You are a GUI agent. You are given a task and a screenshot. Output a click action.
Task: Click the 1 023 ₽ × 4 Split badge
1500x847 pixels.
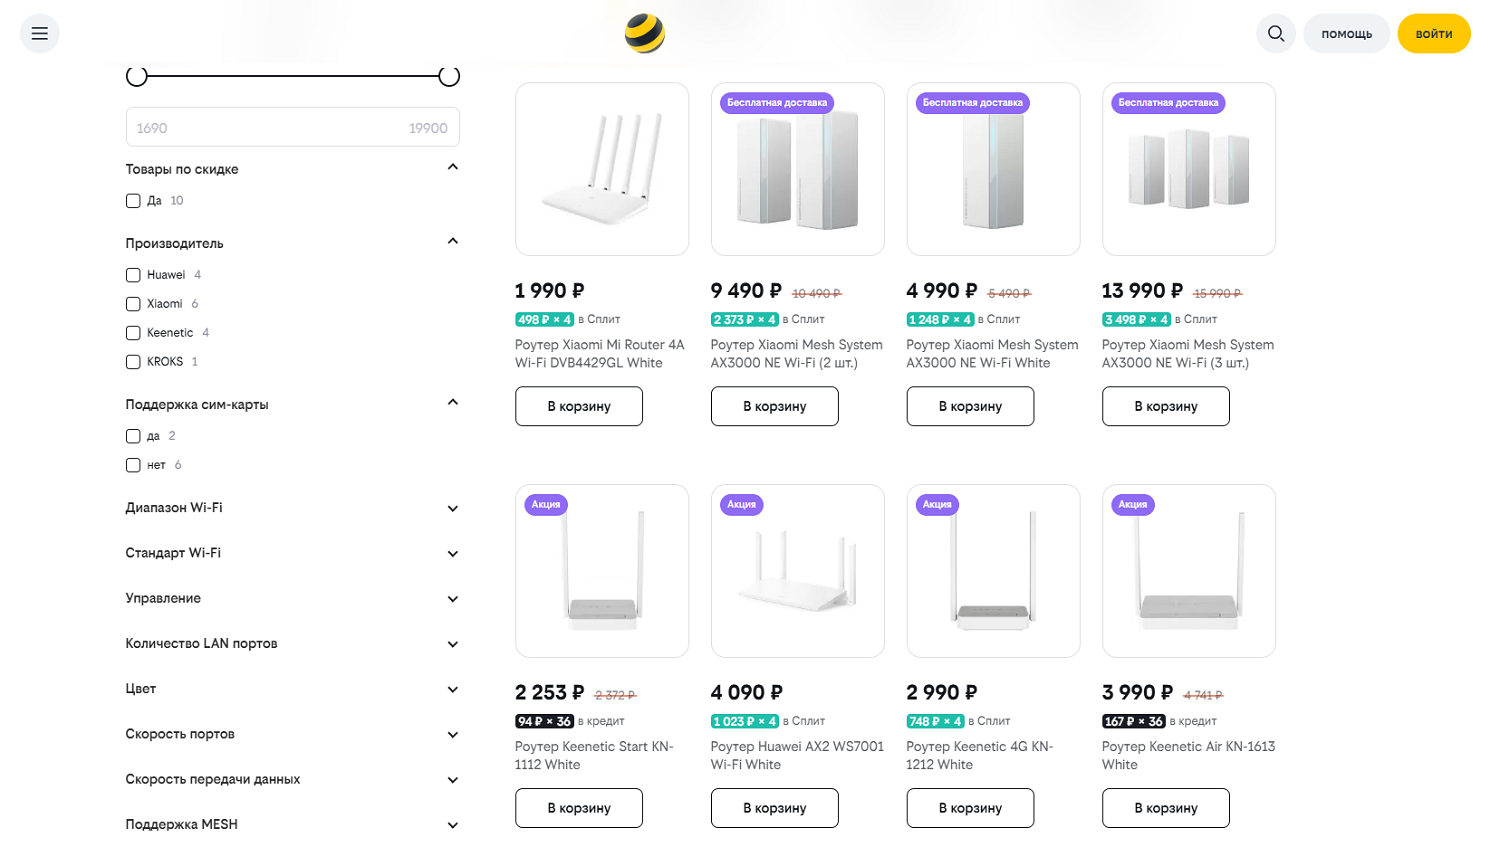pyautogui.click(x=745, y=722)
